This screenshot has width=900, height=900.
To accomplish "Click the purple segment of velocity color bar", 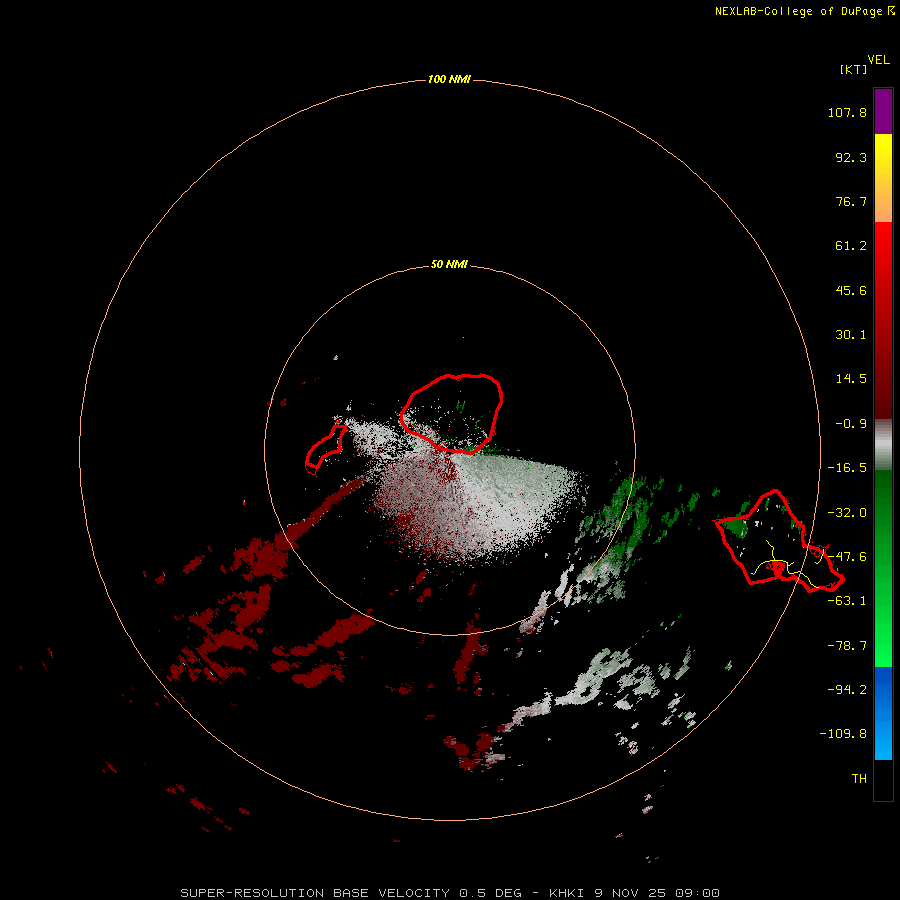I will tap(883, 111).
